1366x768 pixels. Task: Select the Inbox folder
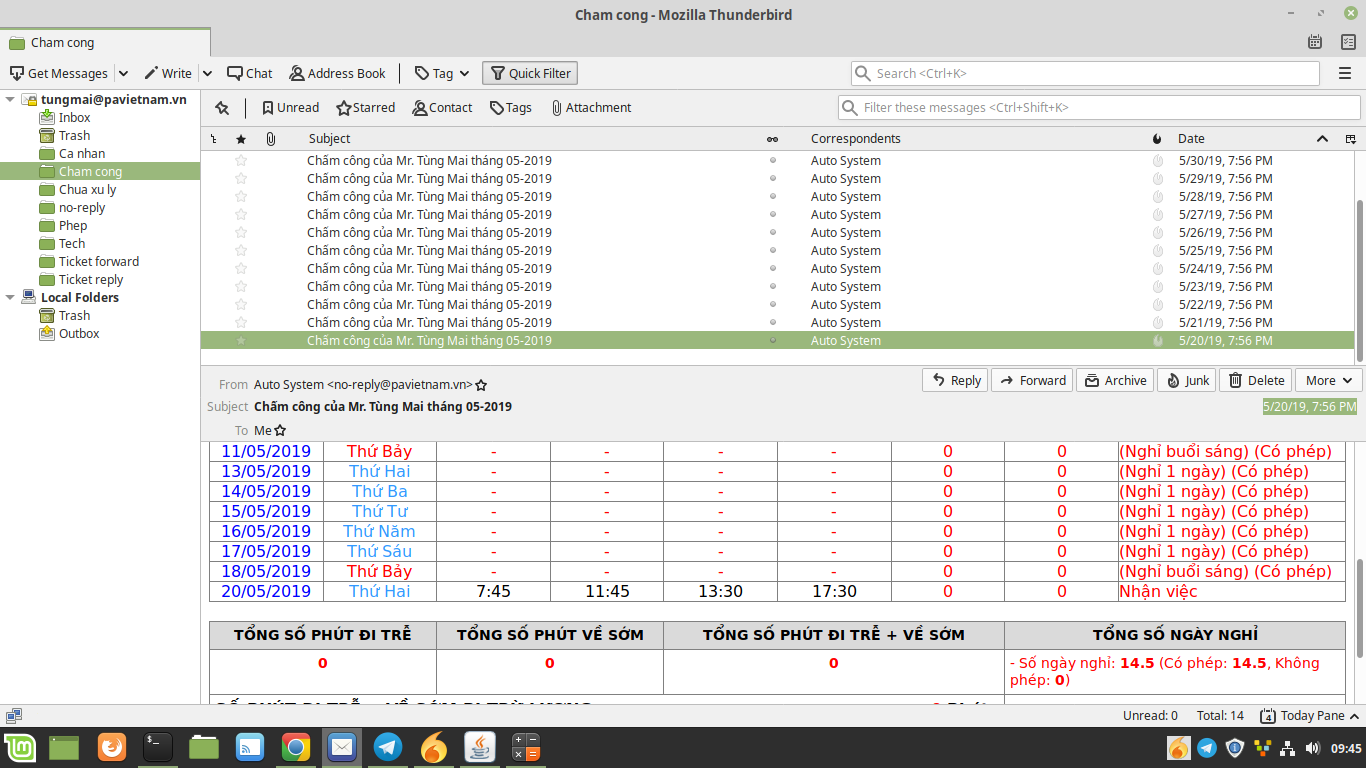[74, 118]
